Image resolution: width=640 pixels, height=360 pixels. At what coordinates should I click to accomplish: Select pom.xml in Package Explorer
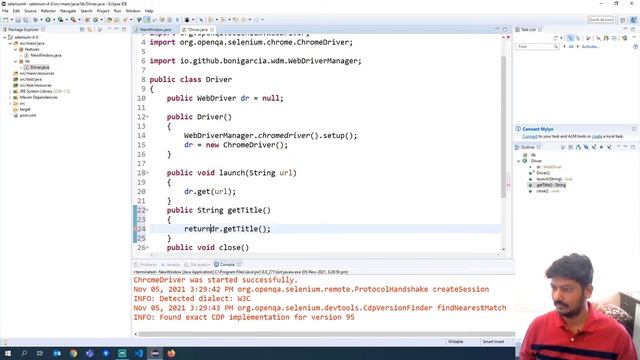click(x=28, y=116)
